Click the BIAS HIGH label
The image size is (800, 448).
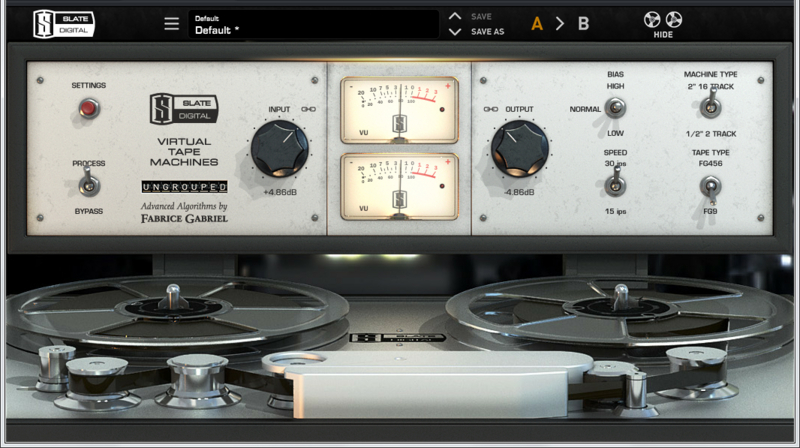tap(615, 86)
